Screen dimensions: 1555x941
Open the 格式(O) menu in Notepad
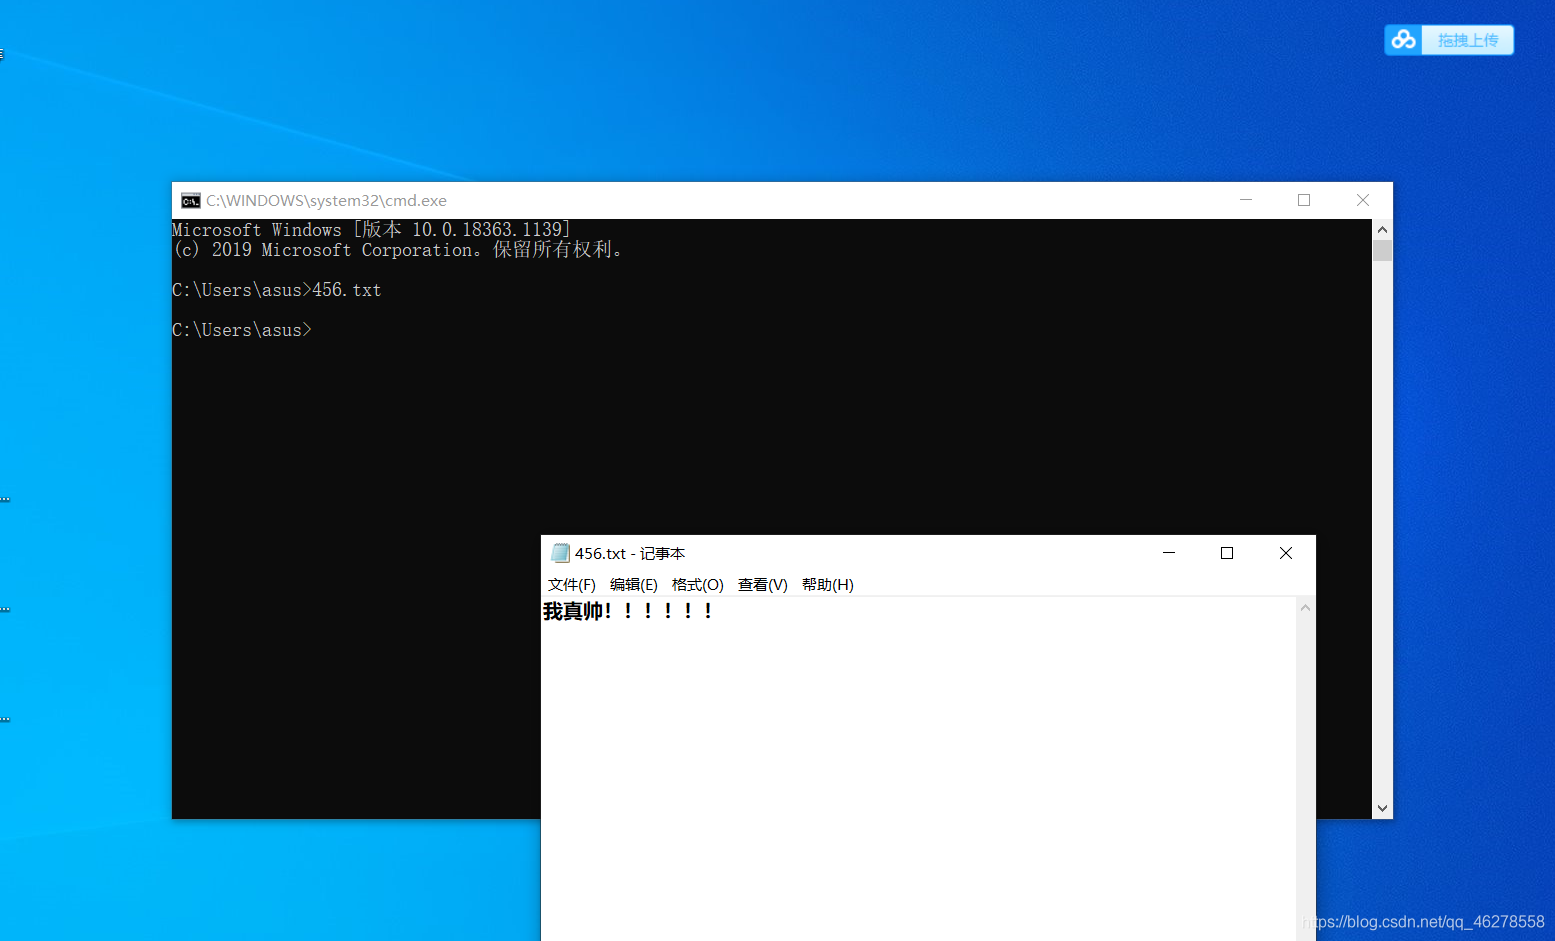pyautogui.click(x=698, y=585)
